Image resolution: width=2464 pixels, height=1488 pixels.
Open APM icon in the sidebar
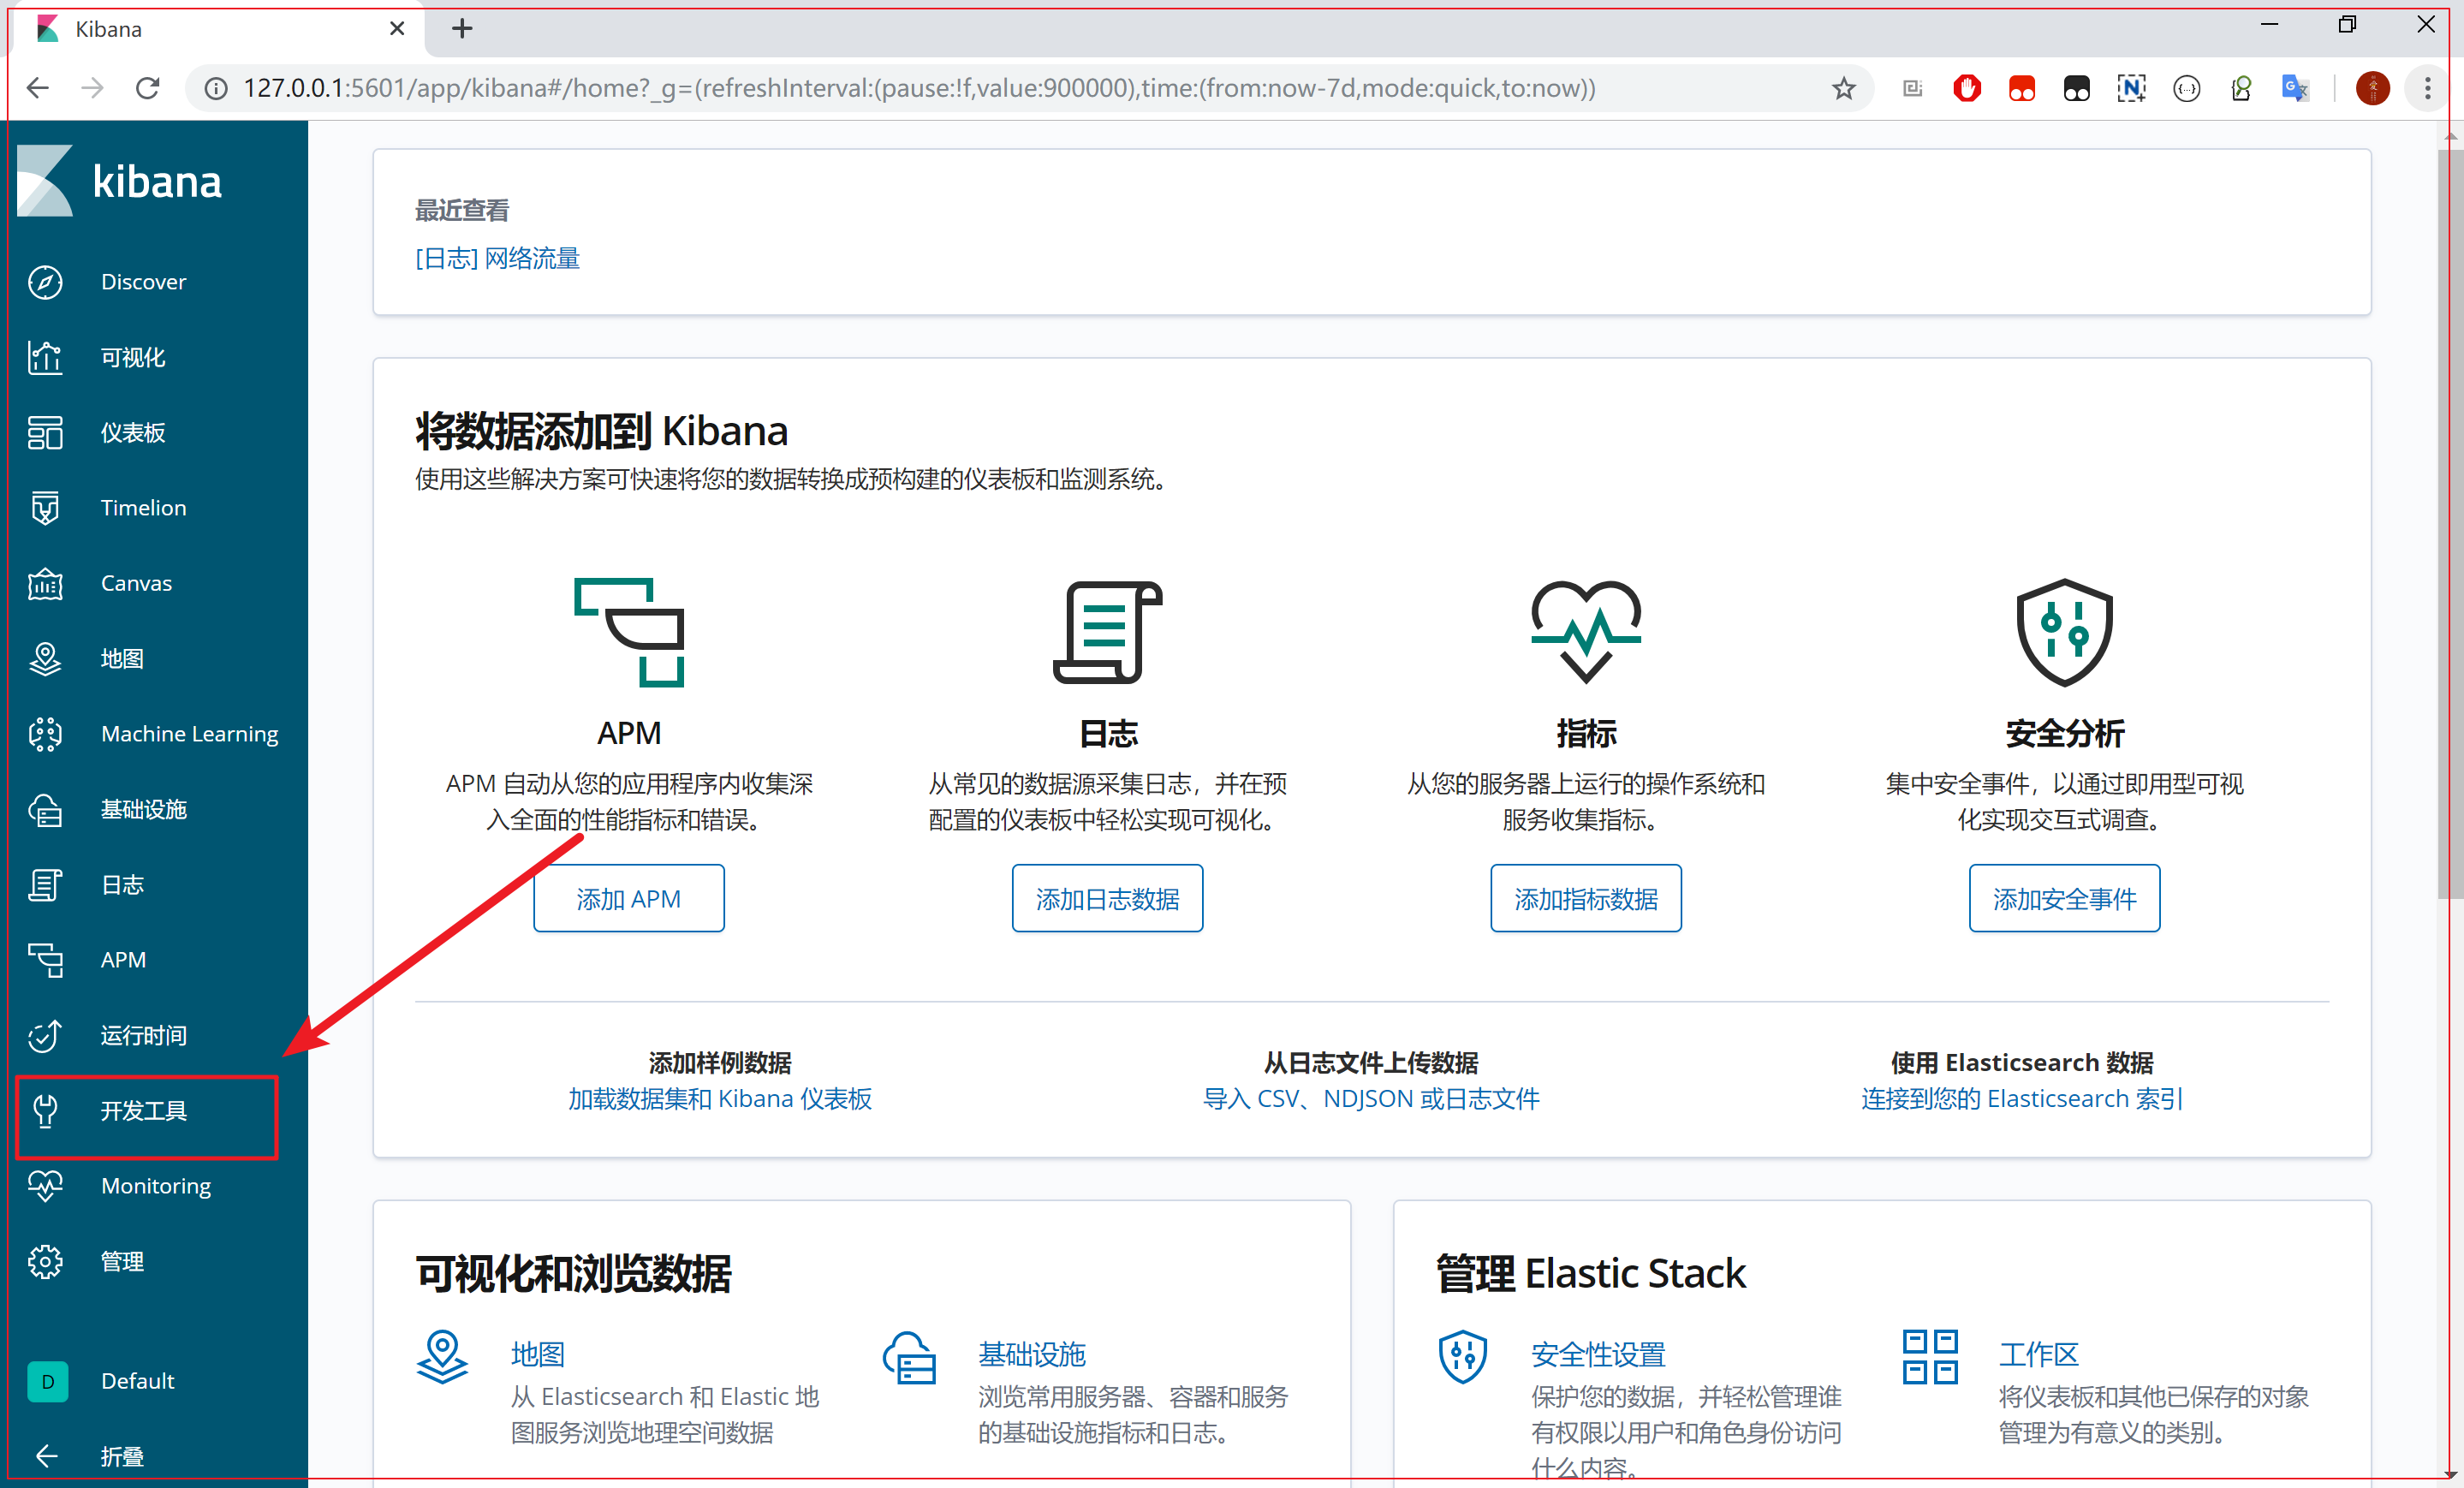click(x=45, y=960)
